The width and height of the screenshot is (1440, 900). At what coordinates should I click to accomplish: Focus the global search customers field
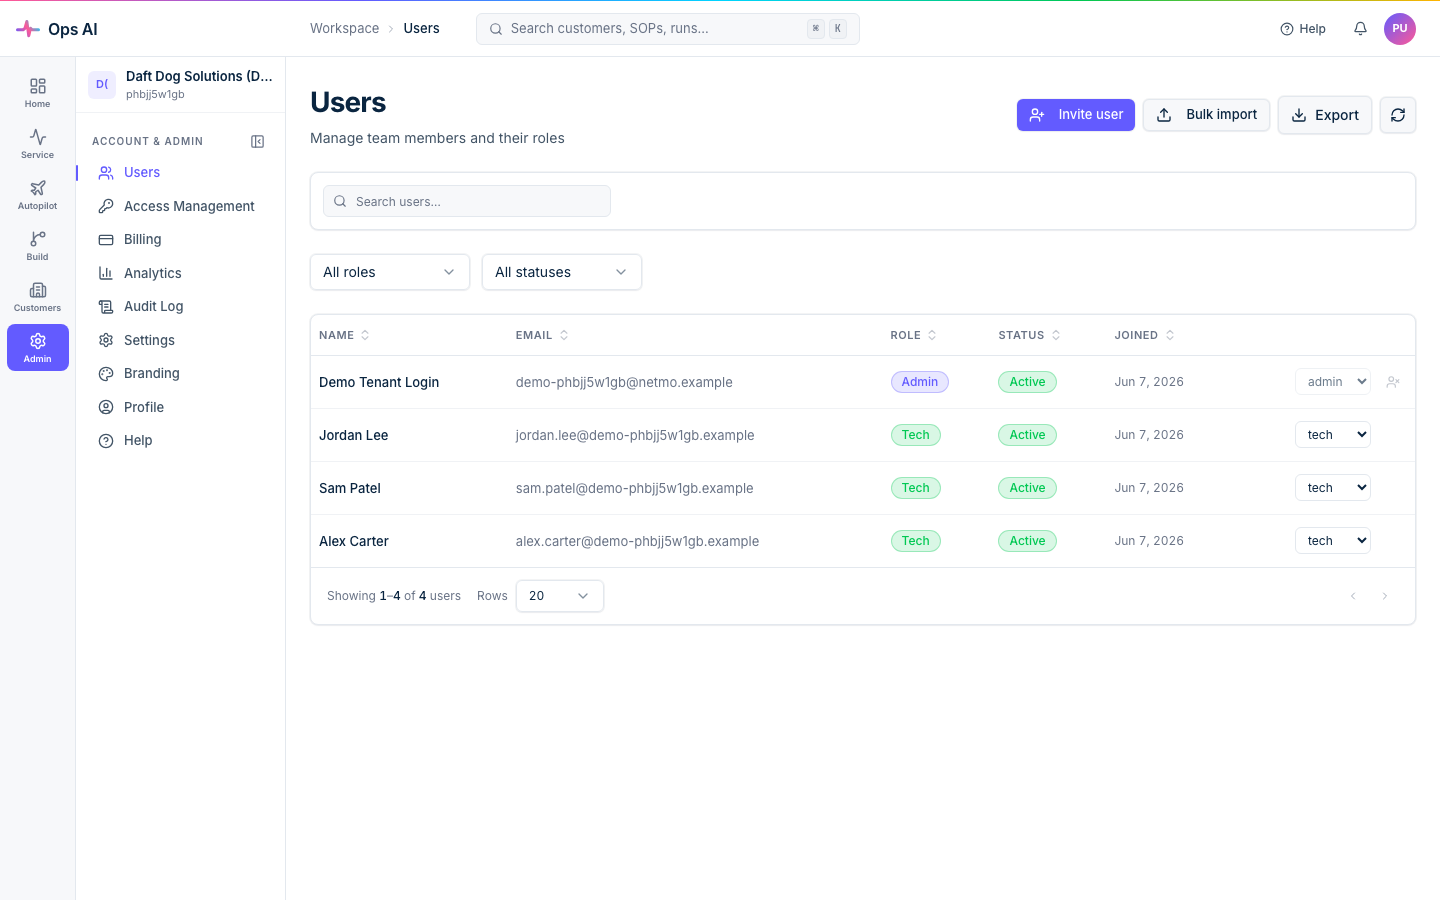pyautogui.click(x=668, y=29)
